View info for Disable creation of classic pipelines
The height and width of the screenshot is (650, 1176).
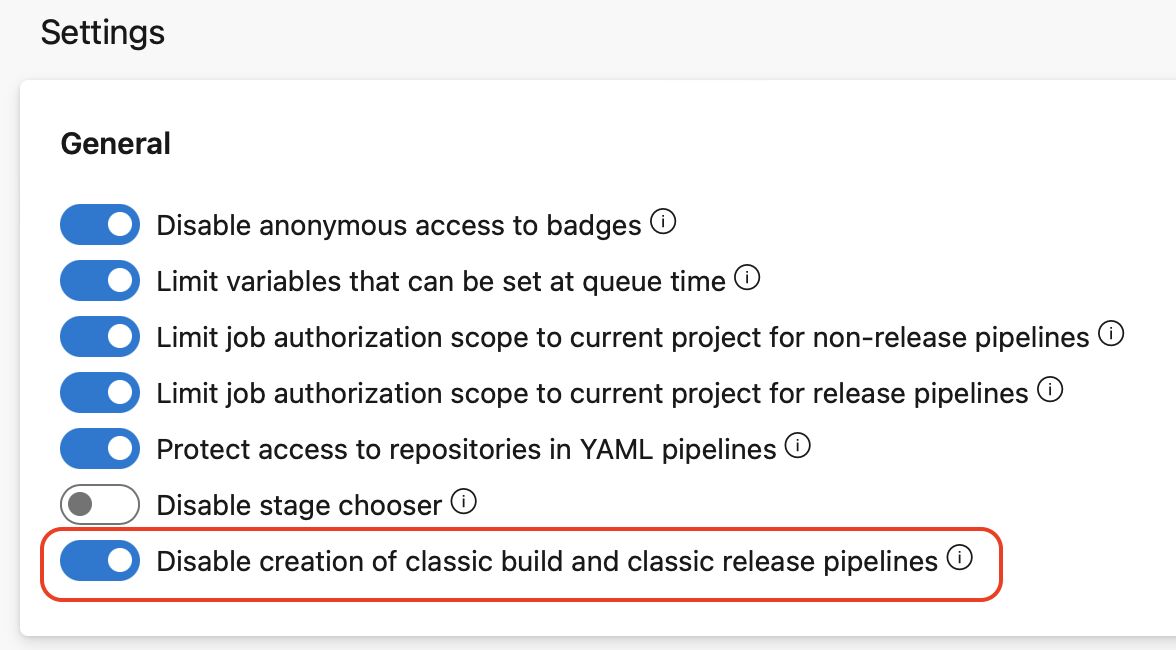pyautogui.click(x=959, y=558)
